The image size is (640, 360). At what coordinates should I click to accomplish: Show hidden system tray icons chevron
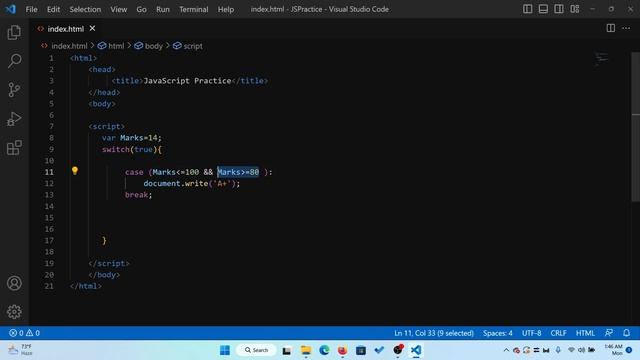pyautogui.click(x=506, y=350)
